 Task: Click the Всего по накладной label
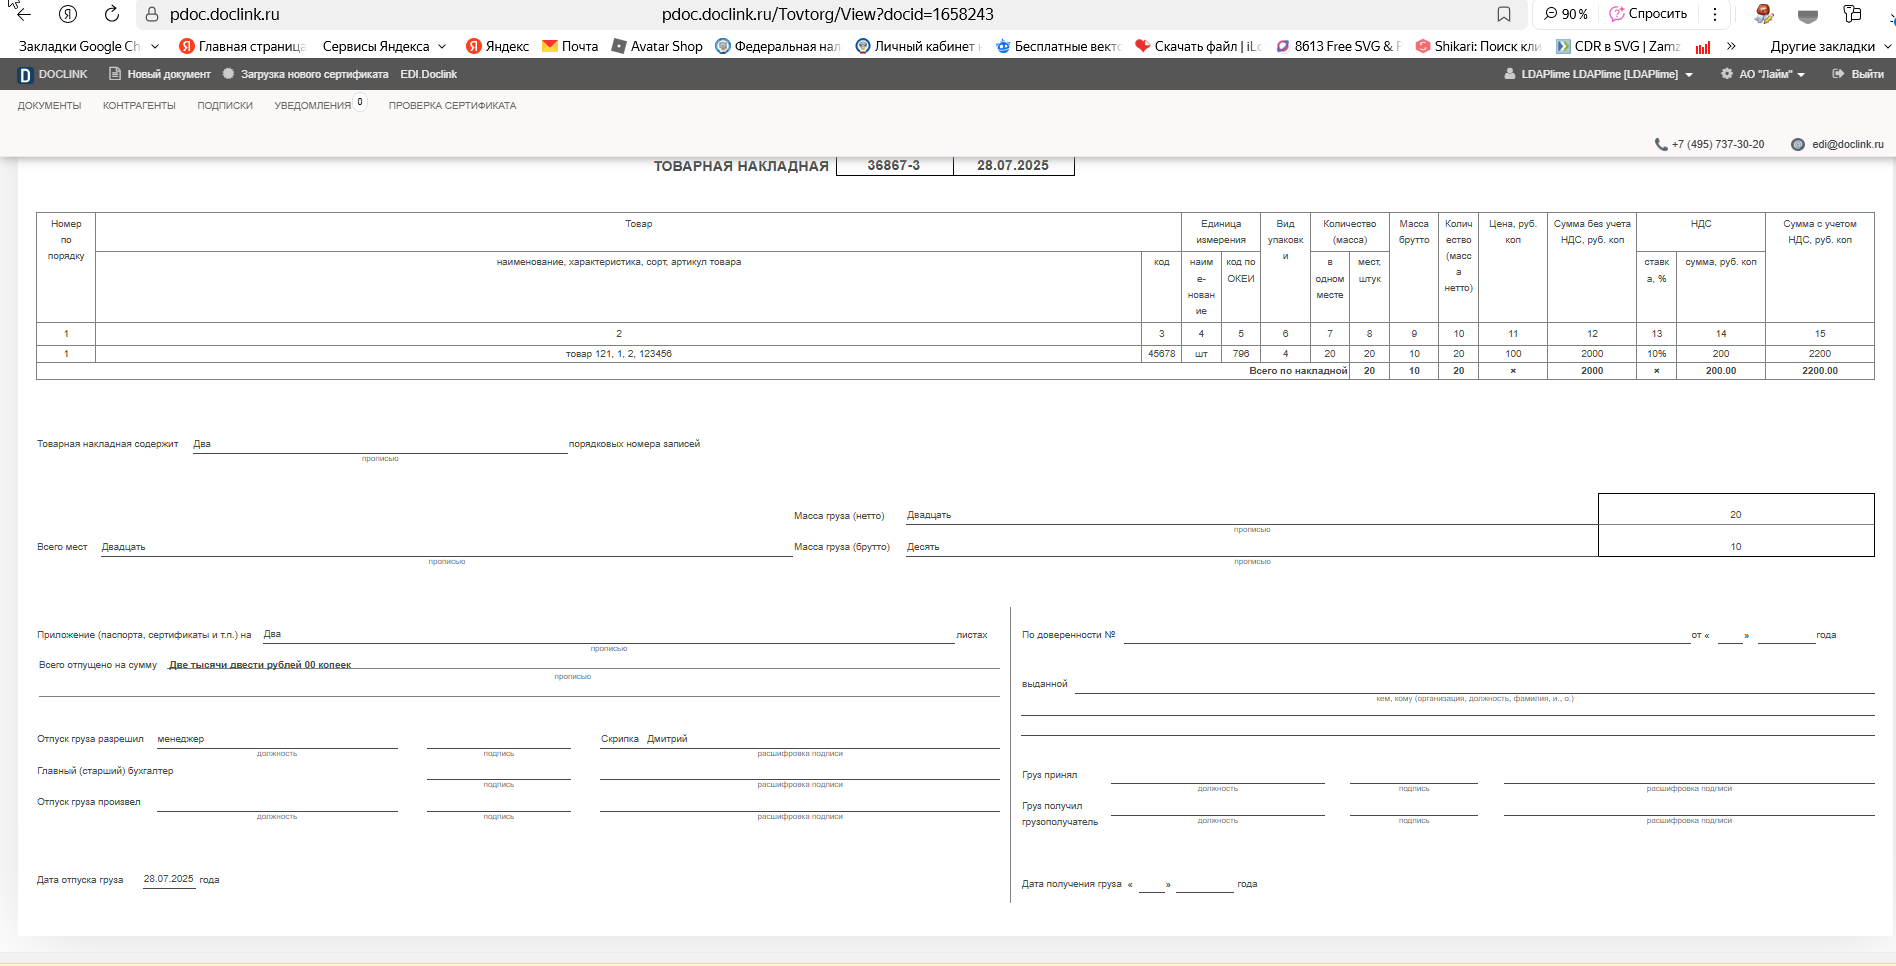pyautogui.click(x=1298, y=371)
